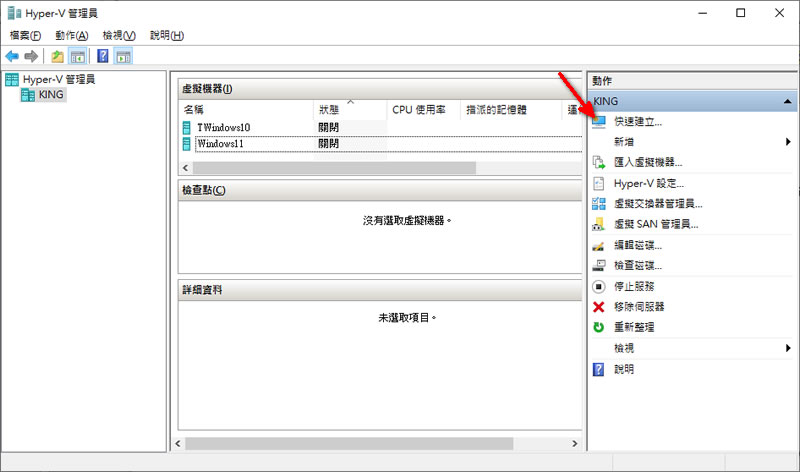800x472 pixels.
Task: Sort by CPU 使用率 column header
Action: pyautogui.click(x=423, y=110)
